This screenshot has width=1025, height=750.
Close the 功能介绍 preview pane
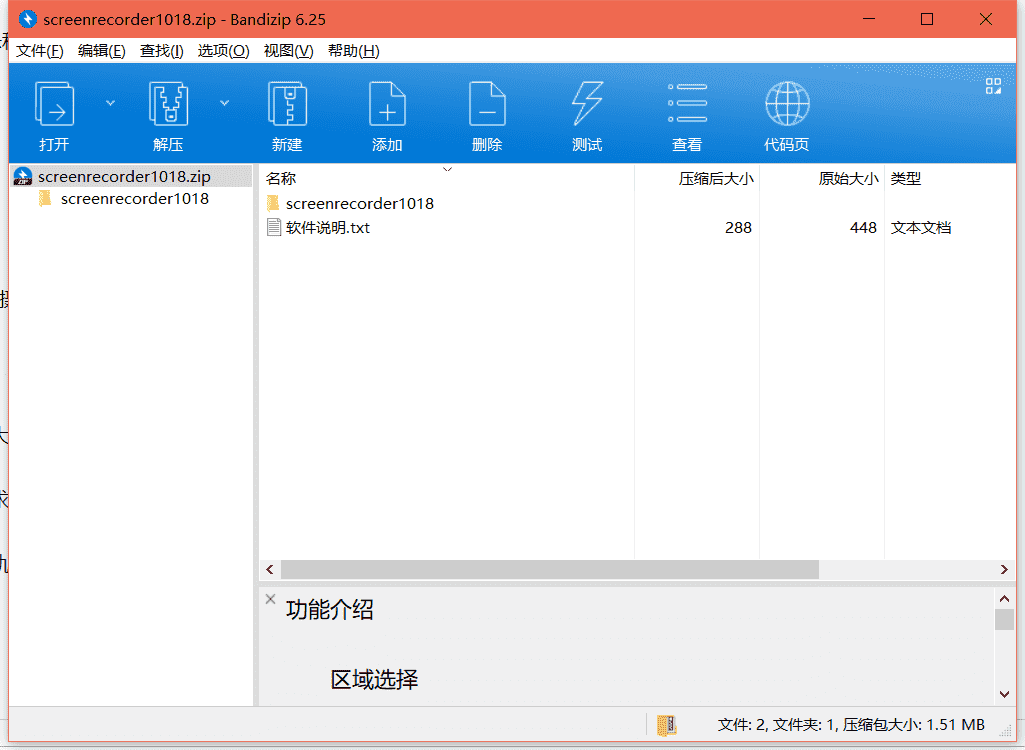click(271, 599)
